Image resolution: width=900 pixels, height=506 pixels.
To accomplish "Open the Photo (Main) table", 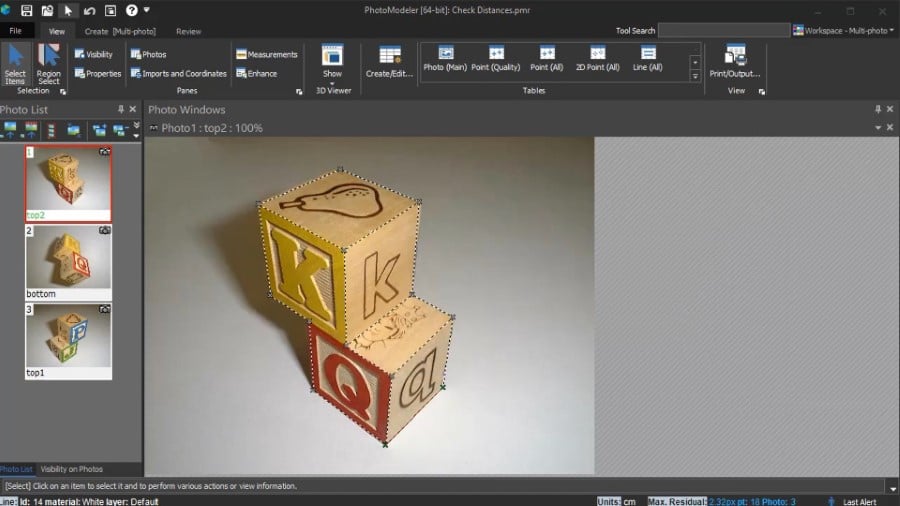I will click(445, 58).
